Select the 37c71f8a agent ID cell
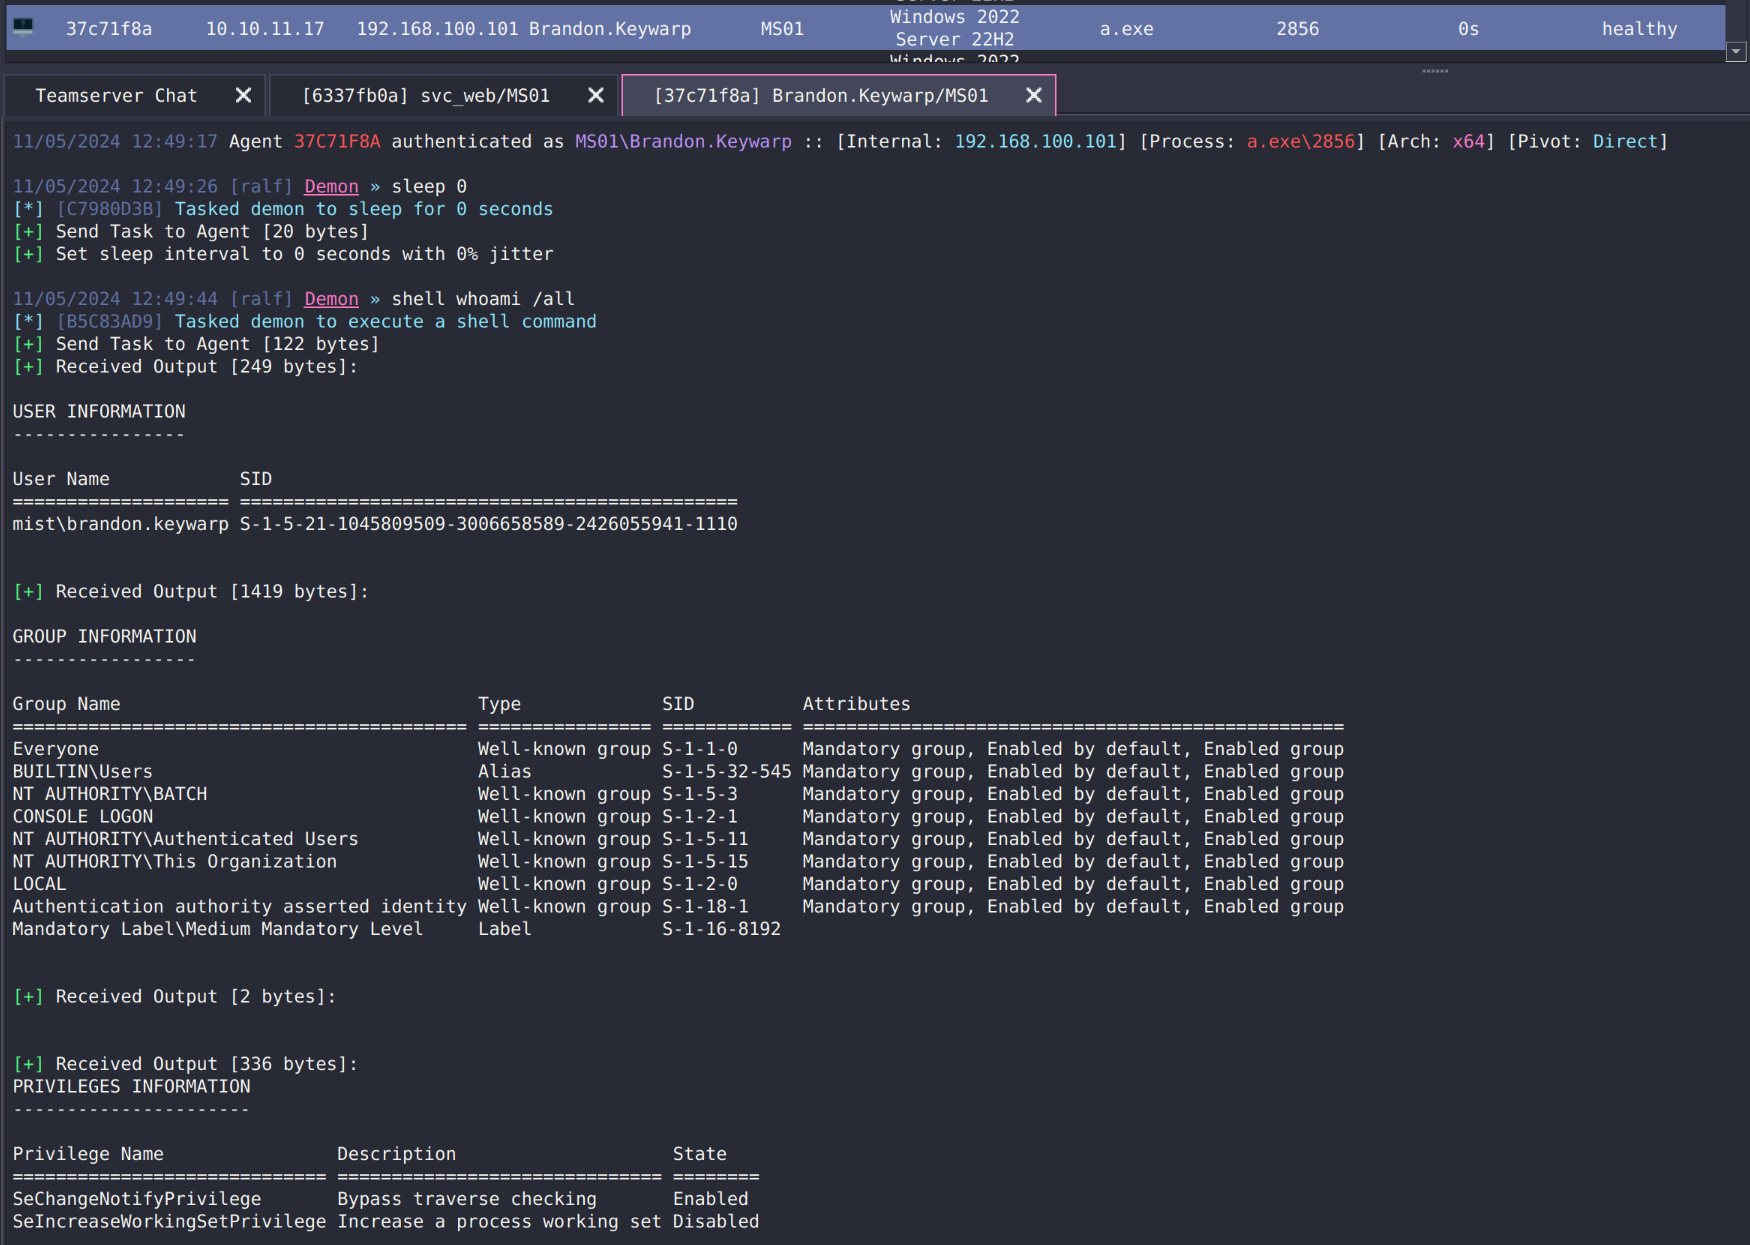Image resolution: width=1750 pixels, height=1245 pixels. 109,29
